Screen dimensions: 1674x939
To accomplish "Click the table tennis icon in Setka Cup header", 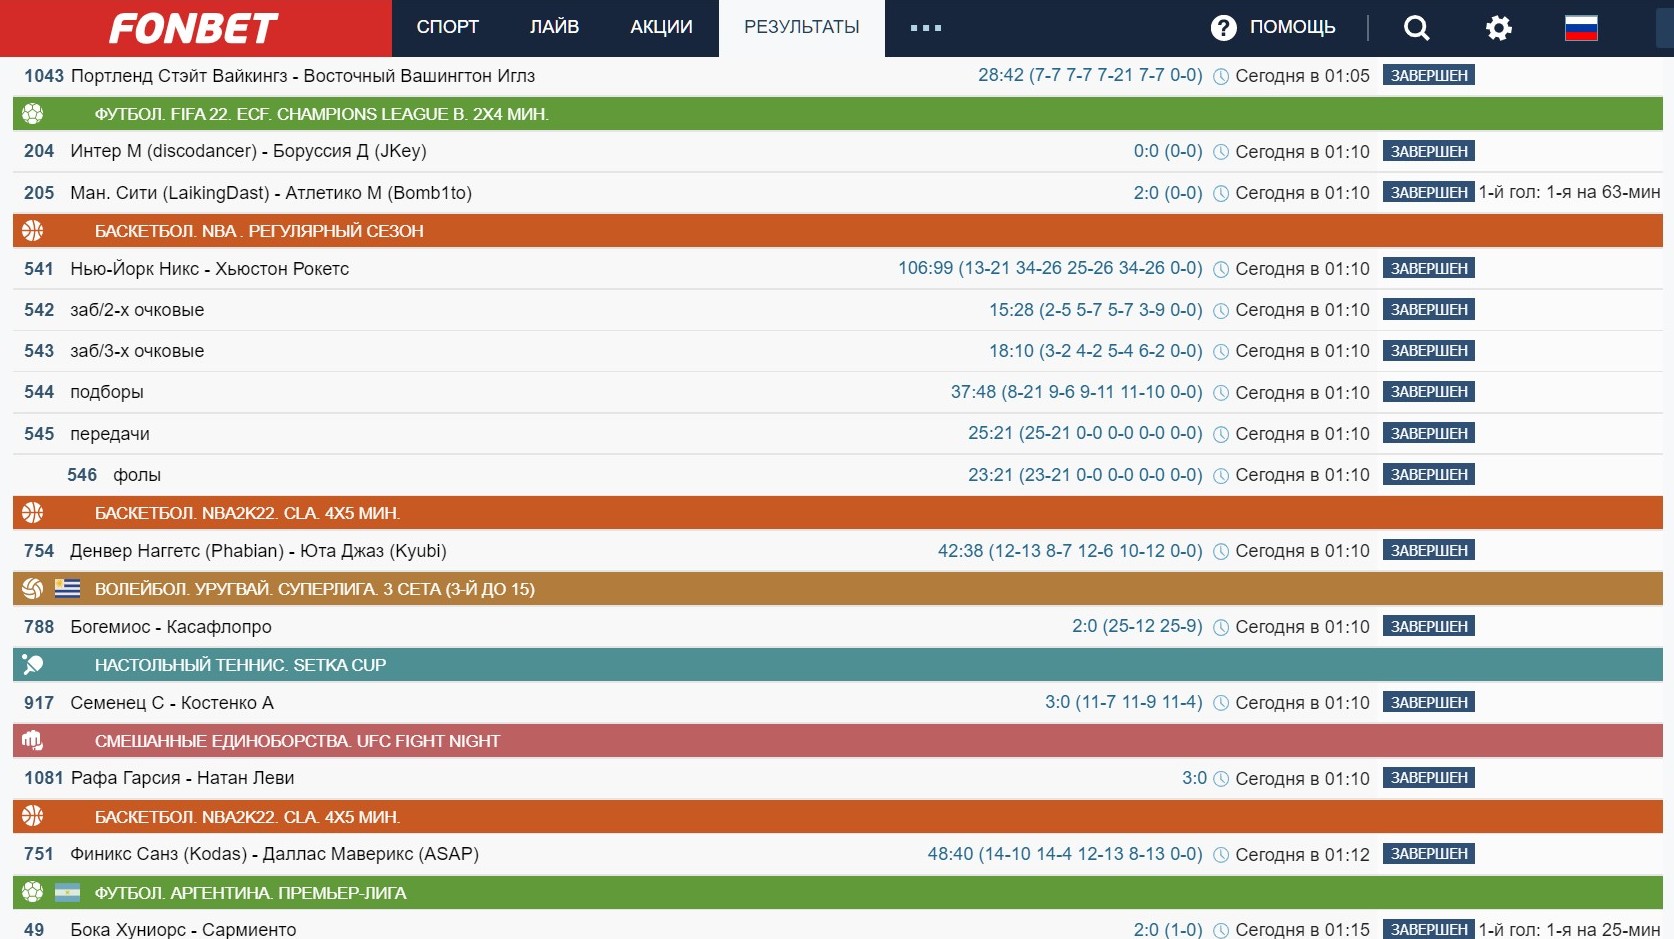I will (x=33, y=665).
